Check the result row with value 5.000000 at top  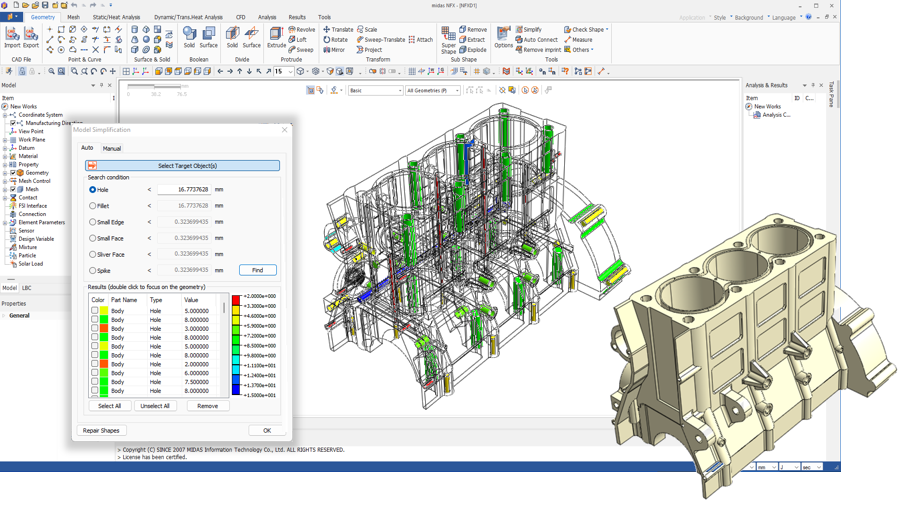pos(95,311)
